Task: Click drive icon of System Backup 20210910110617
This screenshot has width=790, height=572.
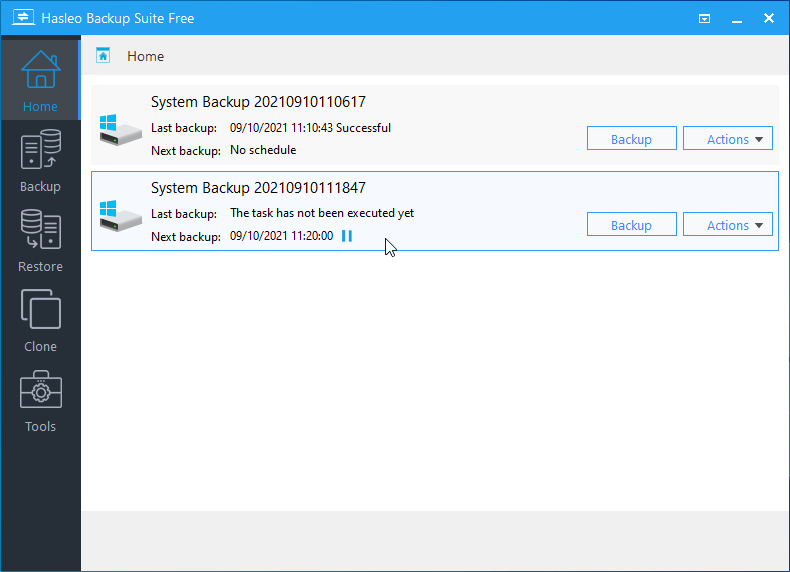Action: [x=120, y=128]
